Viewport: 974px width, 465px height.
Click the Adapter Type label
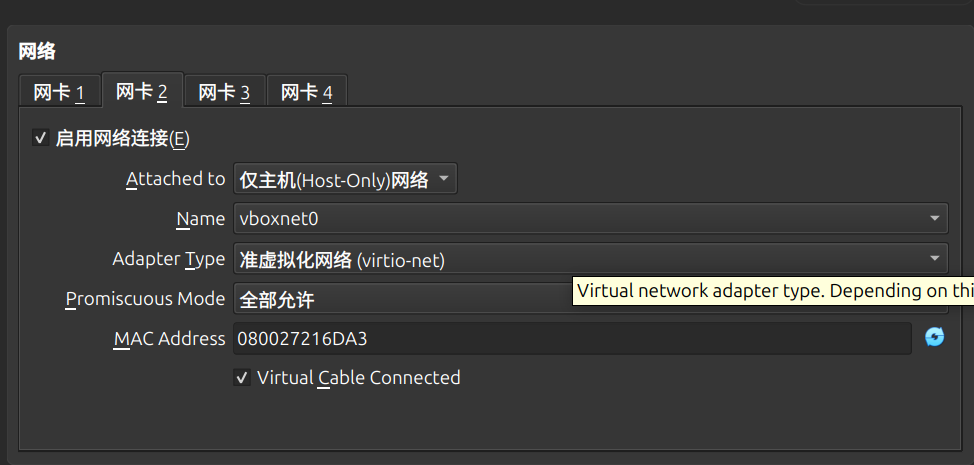coord(168,259)
